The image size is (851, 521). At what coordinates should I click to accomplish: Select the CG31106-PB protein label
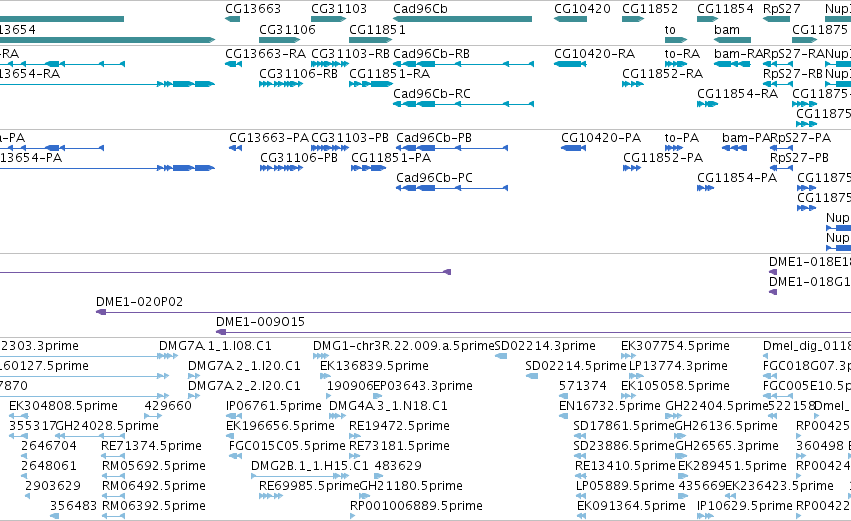coord(299,158)
